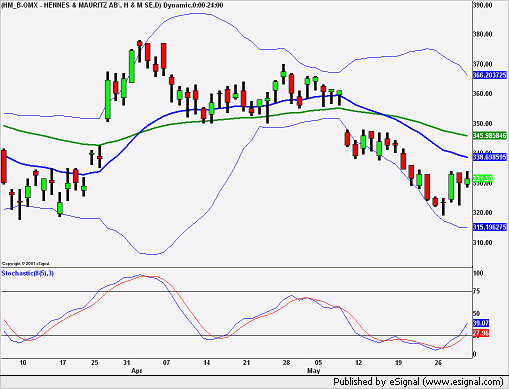Click the green 331.50 last price label
The height and width of the screenshot is (389, 509).
482,179
